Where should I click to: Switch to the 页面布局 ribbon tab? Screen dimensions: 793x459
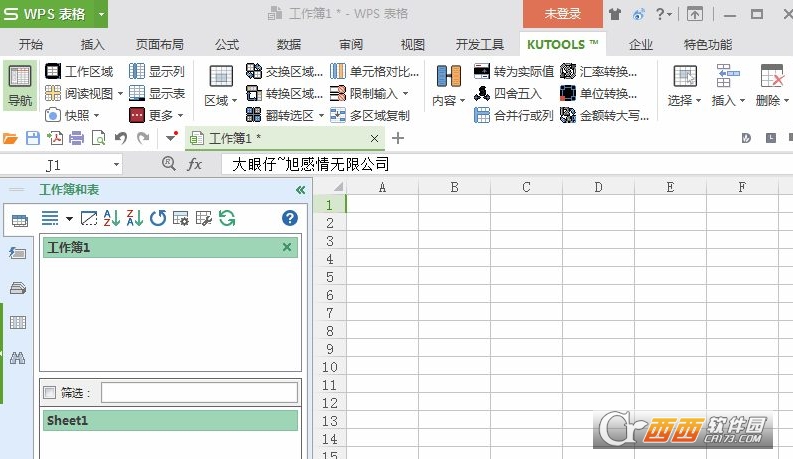[159, 44]
